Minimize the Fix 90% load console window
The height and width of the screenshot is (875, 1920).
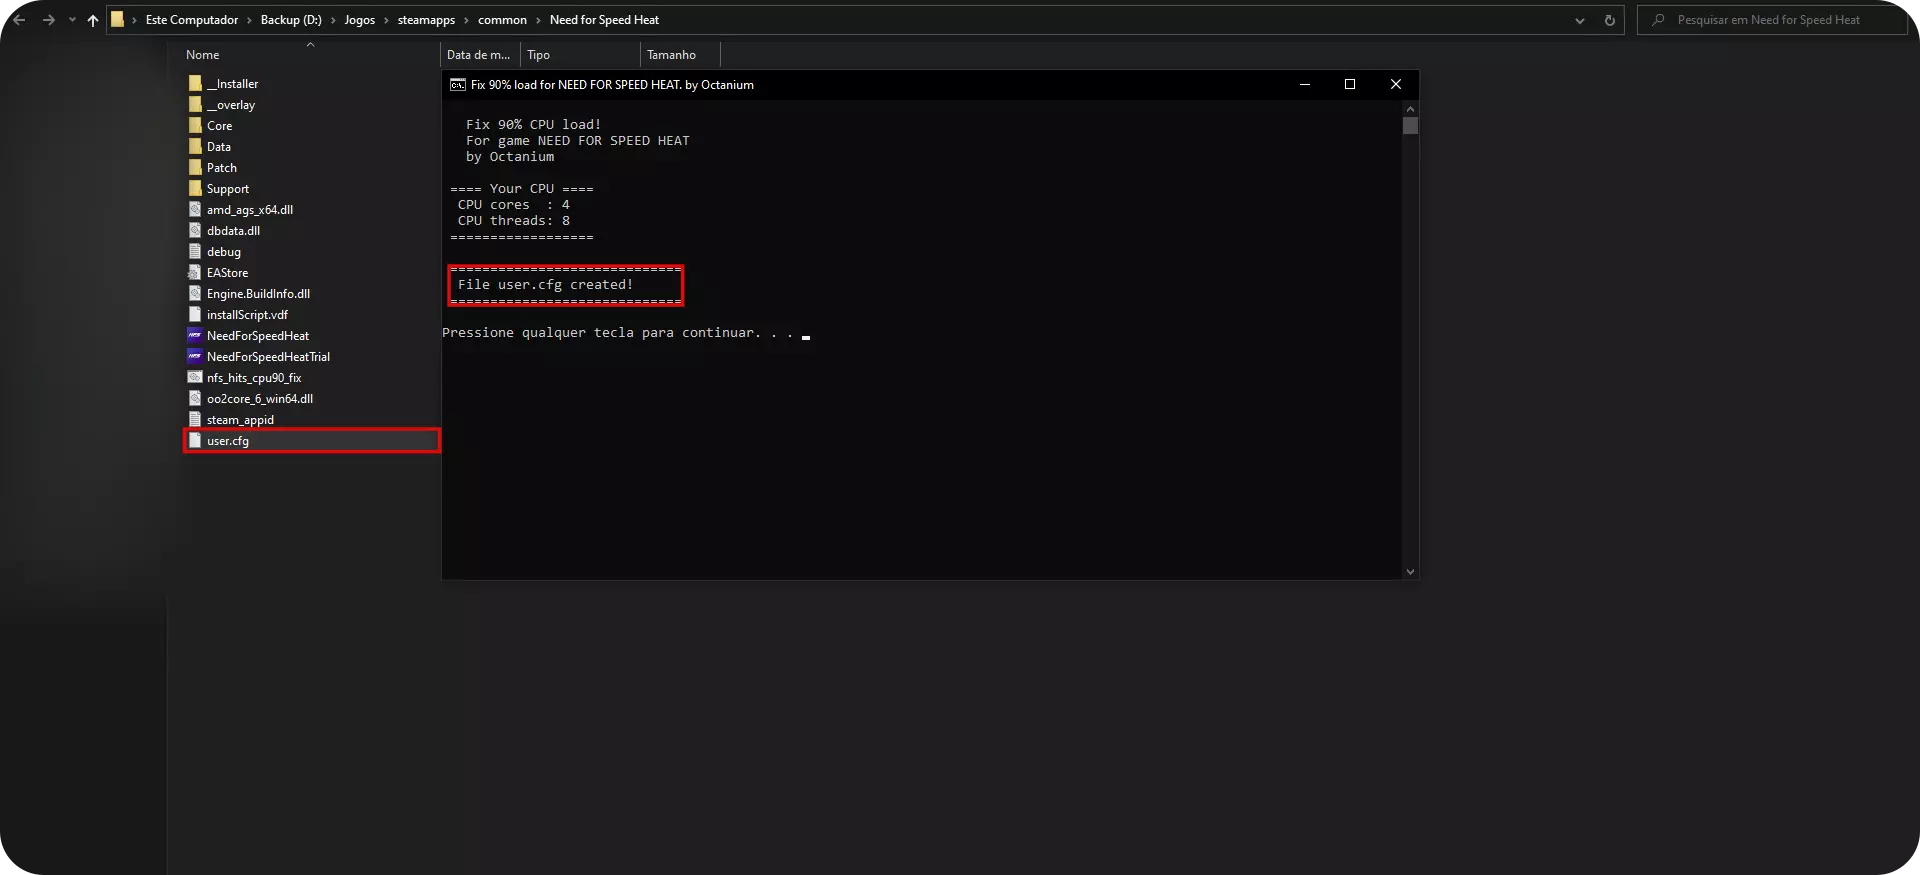[x=1305, y=85]
